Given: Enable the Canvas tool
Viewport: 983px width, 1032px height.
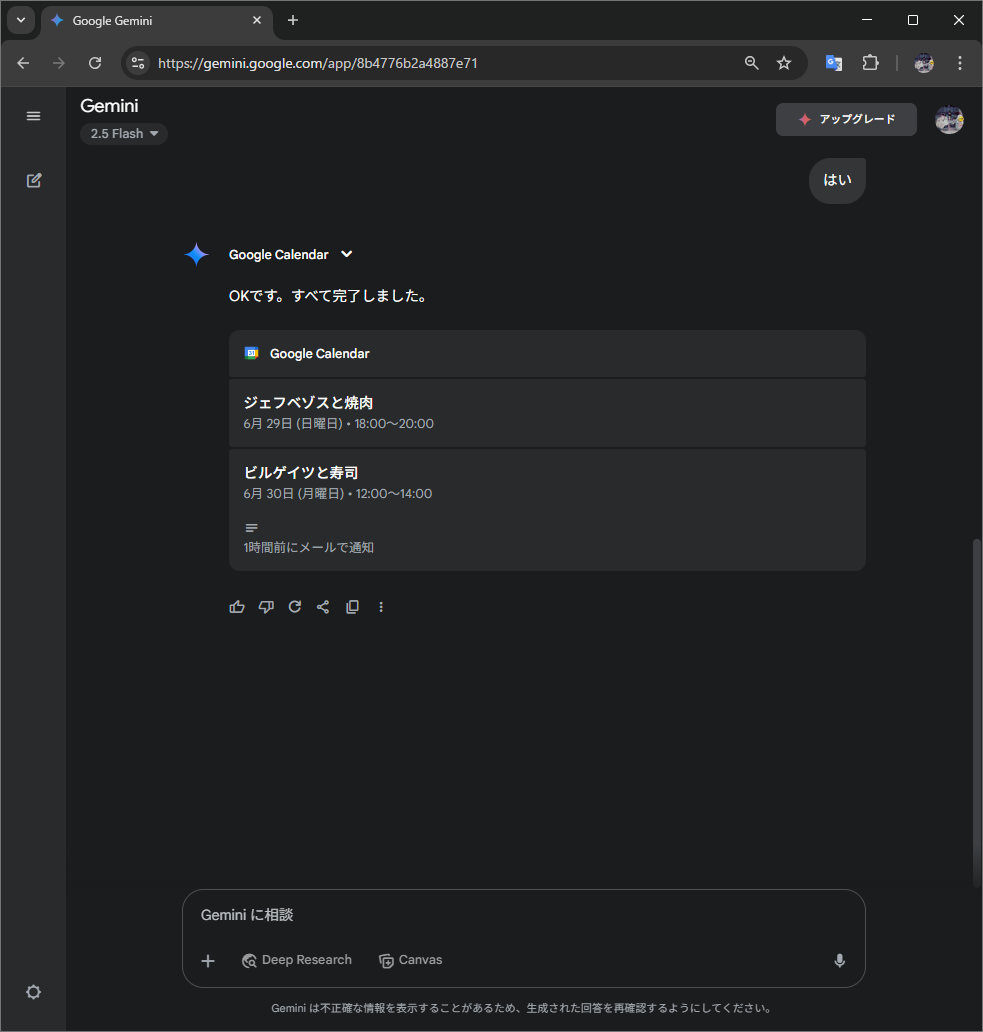Looking at the screenshot, I should click(x=411, y=960).
